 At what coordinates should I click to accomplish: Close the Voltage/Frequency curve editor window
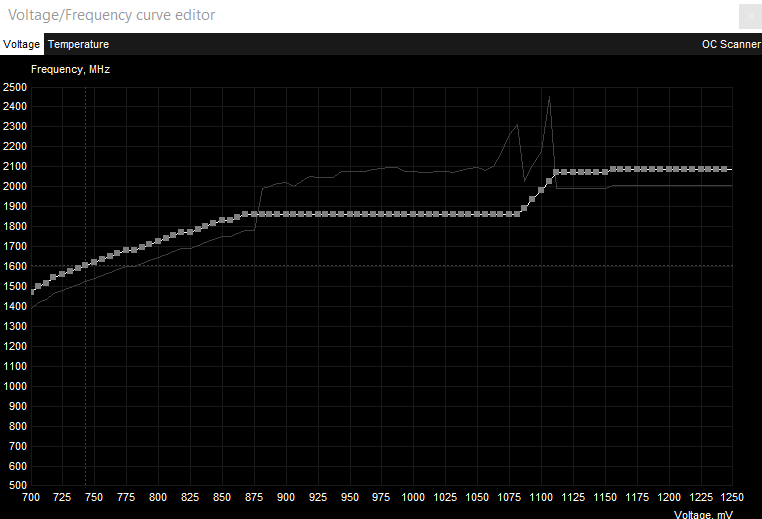click(750, 17)
